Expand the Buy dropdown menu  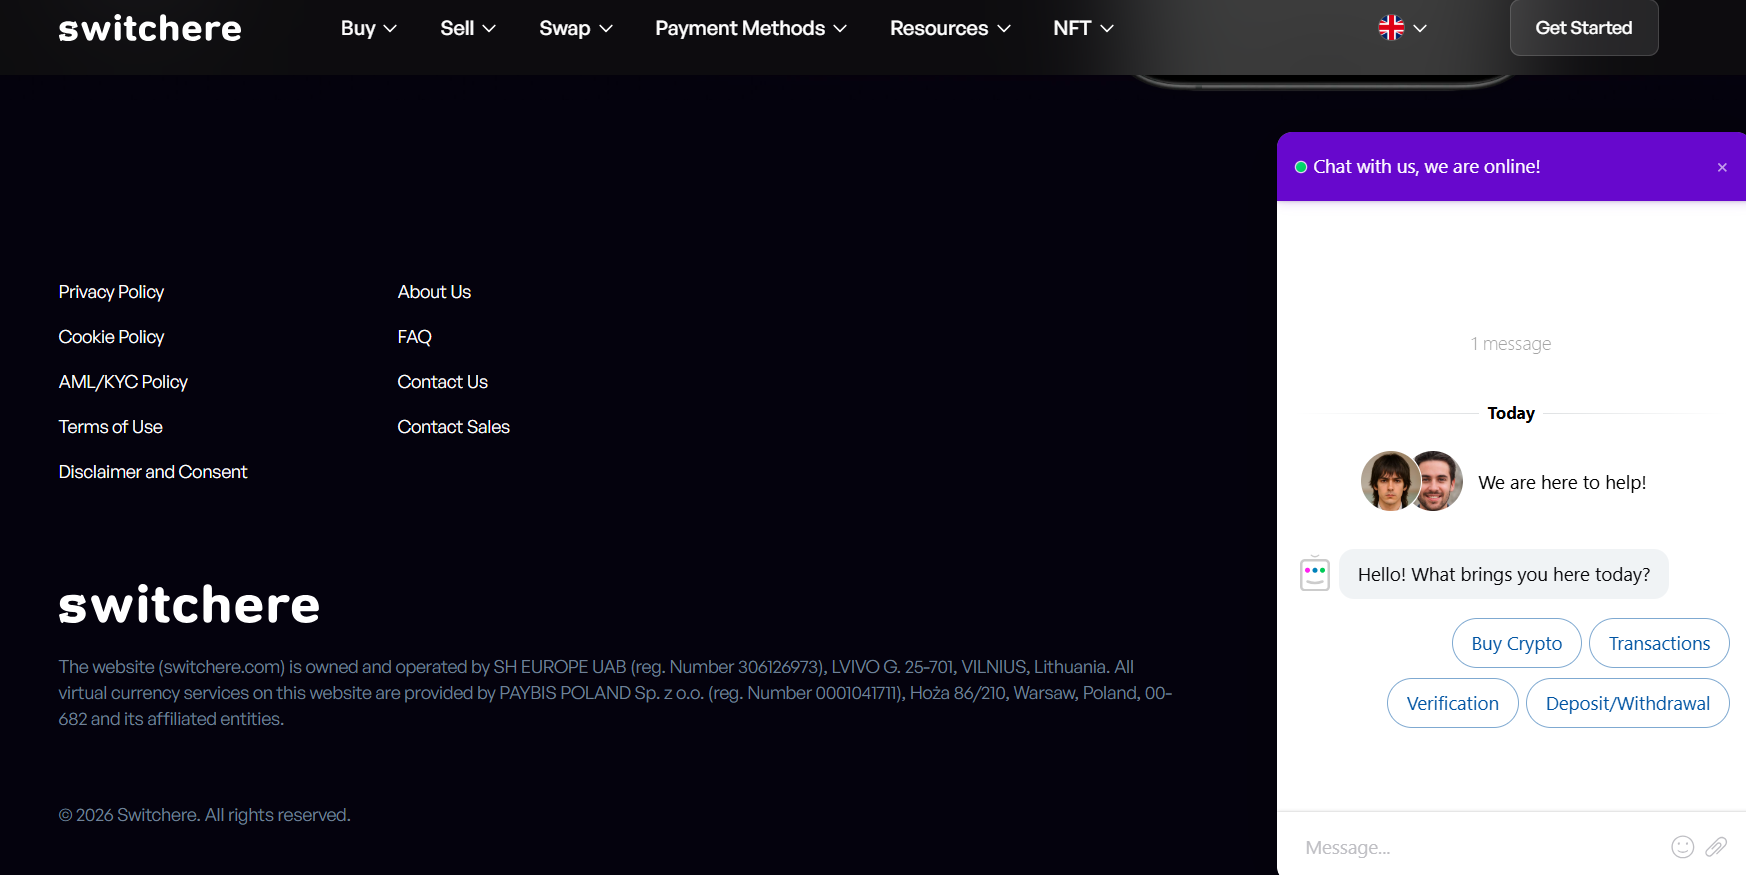click(x=368, y=28)
